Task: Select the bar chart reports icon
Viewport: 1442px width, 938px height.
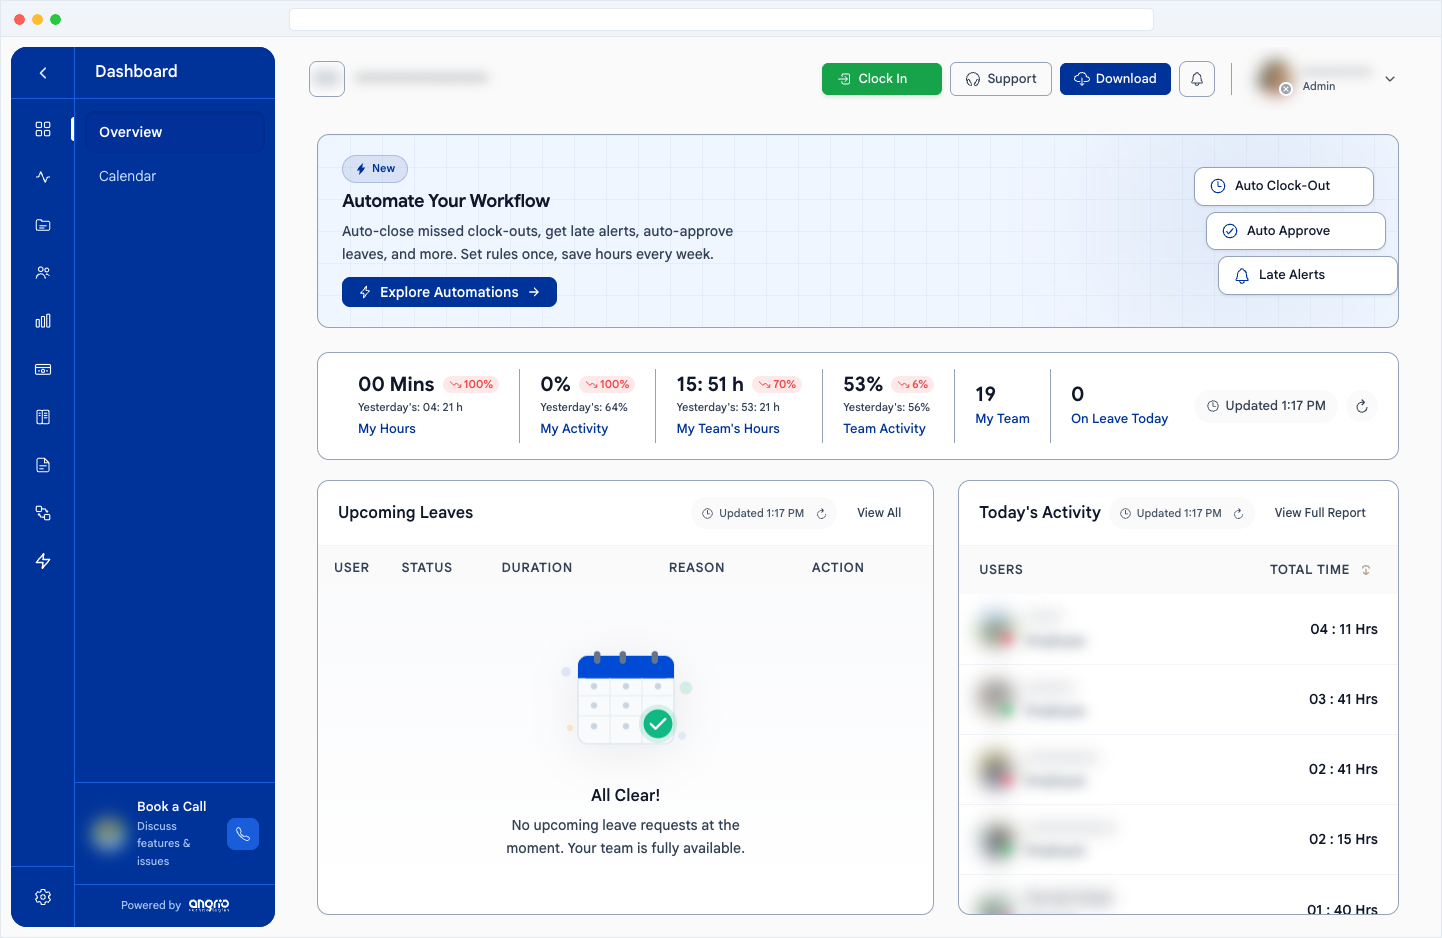Action: point(42,320)
